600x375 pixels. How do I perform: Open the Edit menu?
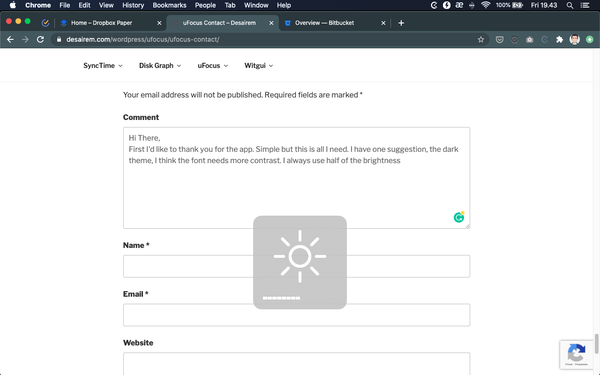point(84,5)
